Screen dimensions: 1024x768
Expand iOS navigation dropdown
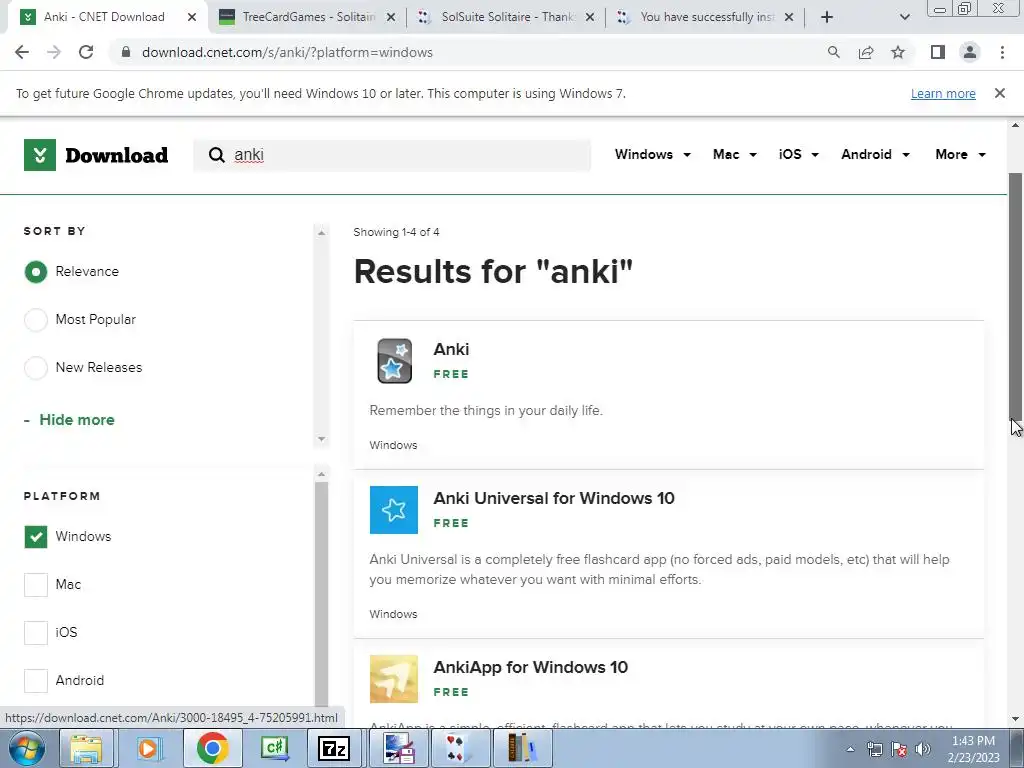(x=798, y=155)
